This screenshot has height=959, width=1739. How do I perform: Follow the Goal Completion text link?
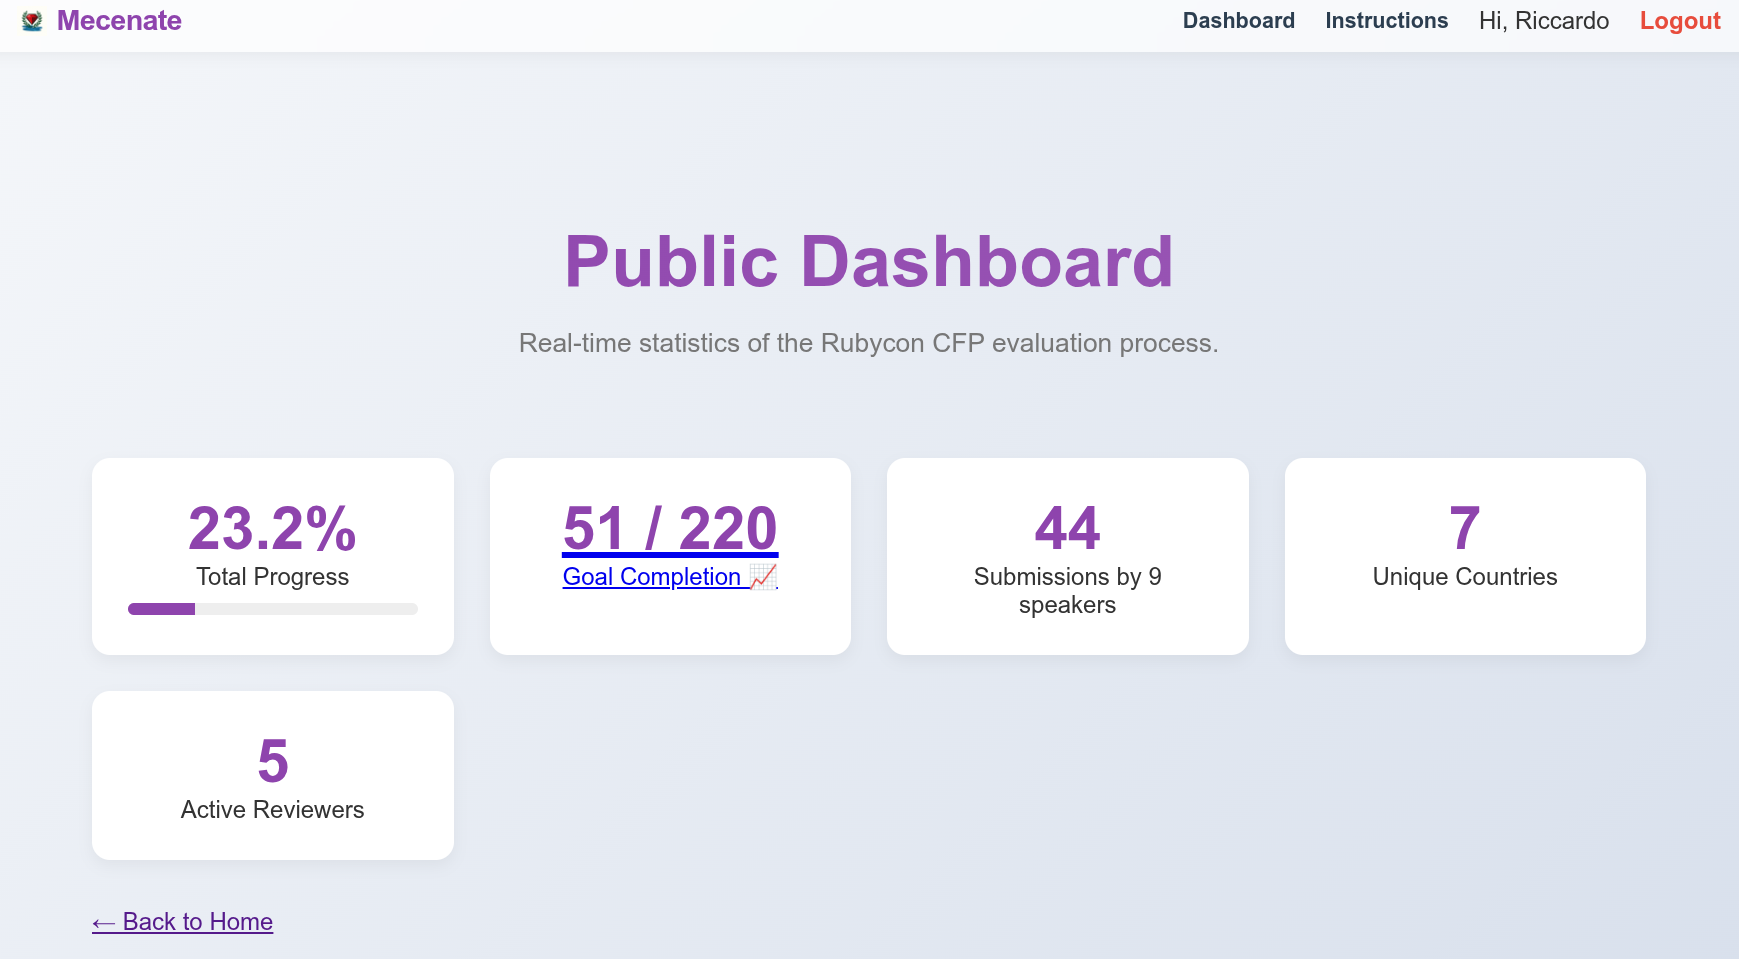coord(651,577)
